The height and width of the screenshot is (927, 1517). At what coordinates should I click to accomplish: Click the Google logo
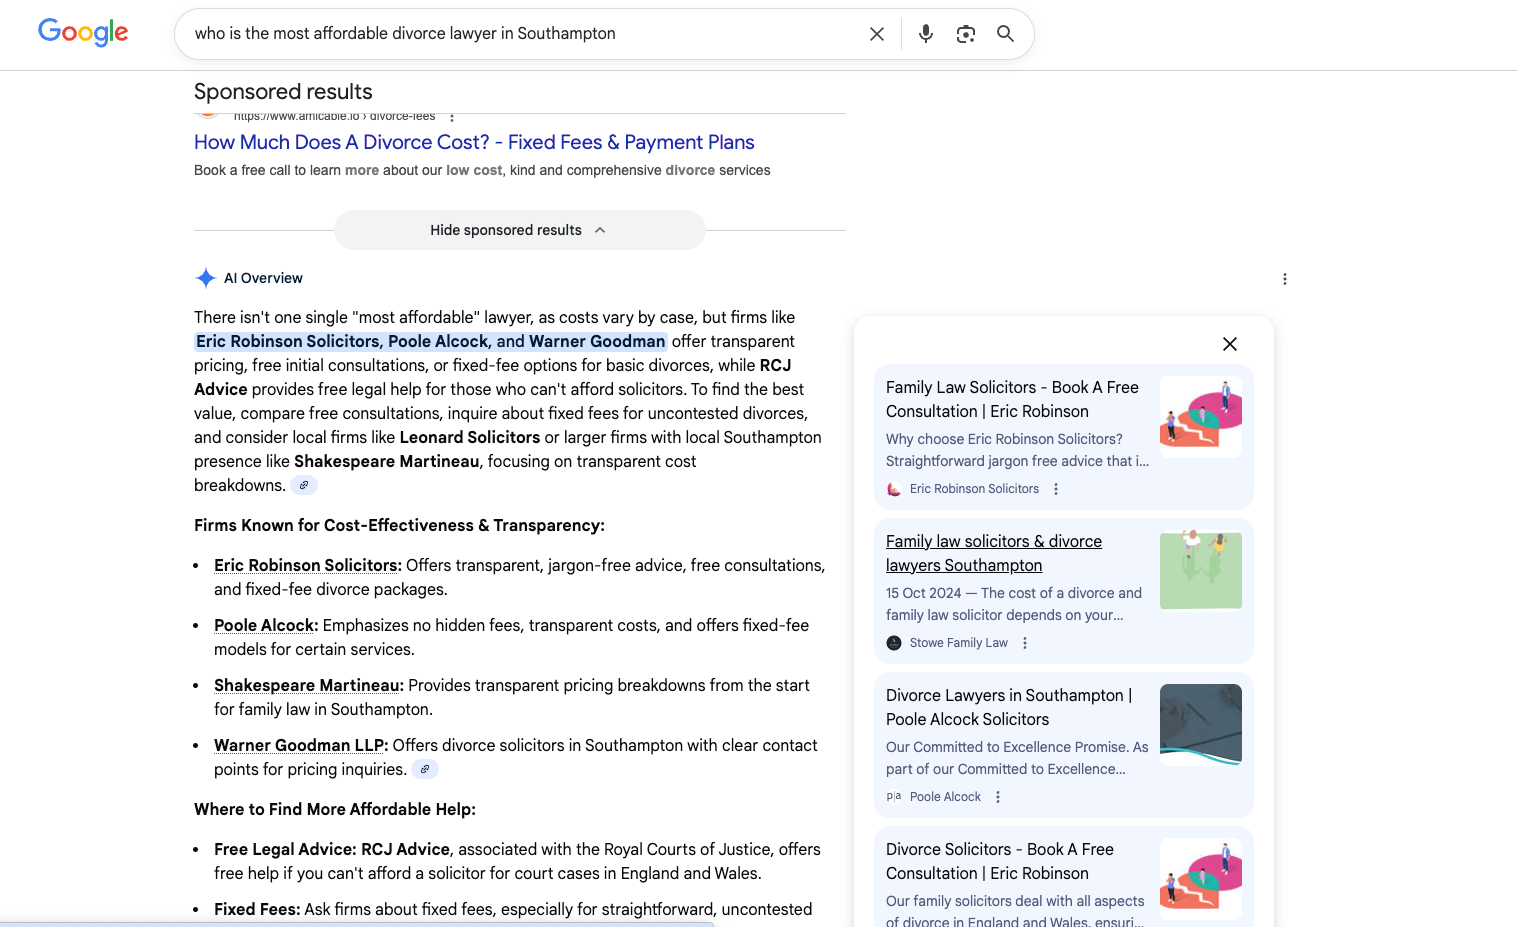tap(83, 32)
